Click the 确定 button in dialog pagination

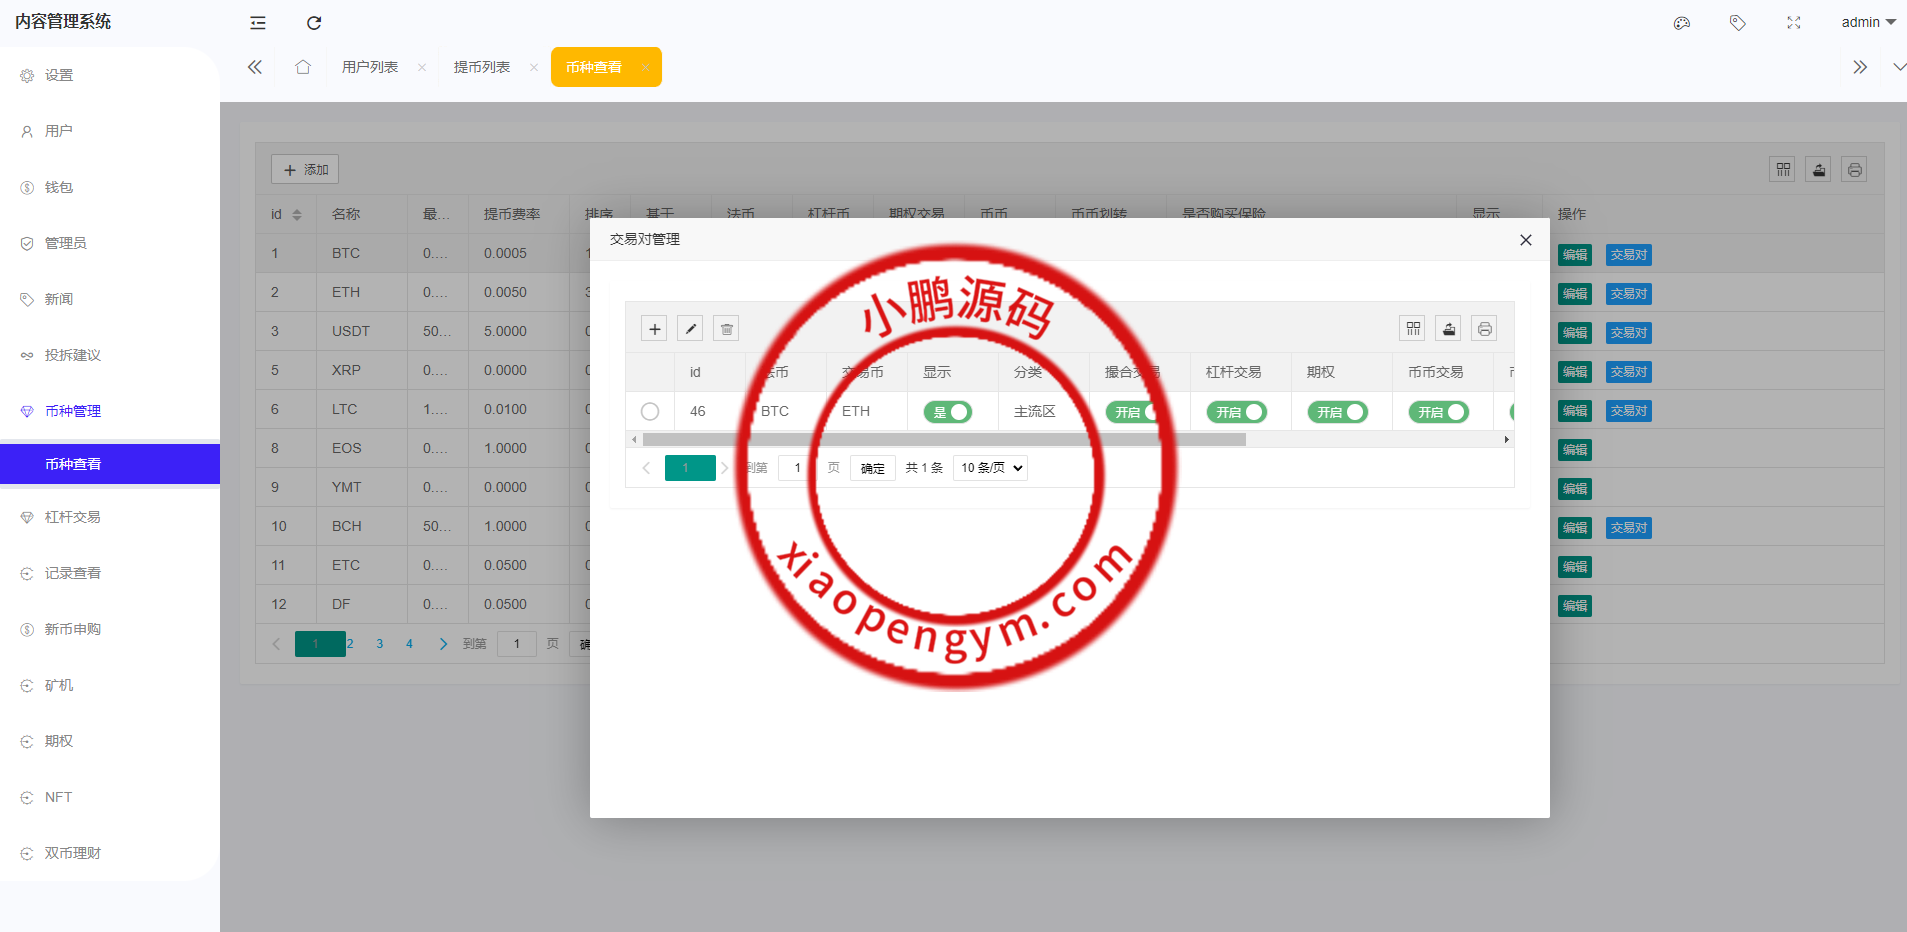[872, 468]
